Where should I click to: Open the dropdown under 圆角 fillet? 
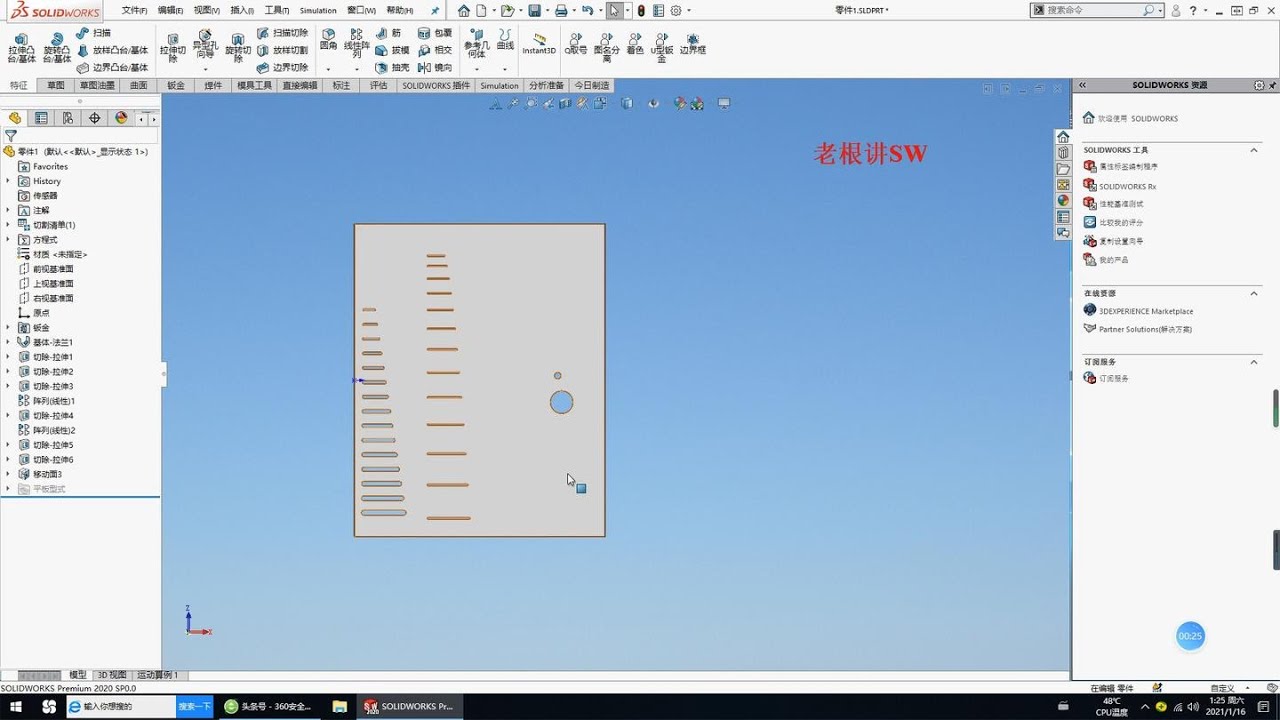pos(328,69)
